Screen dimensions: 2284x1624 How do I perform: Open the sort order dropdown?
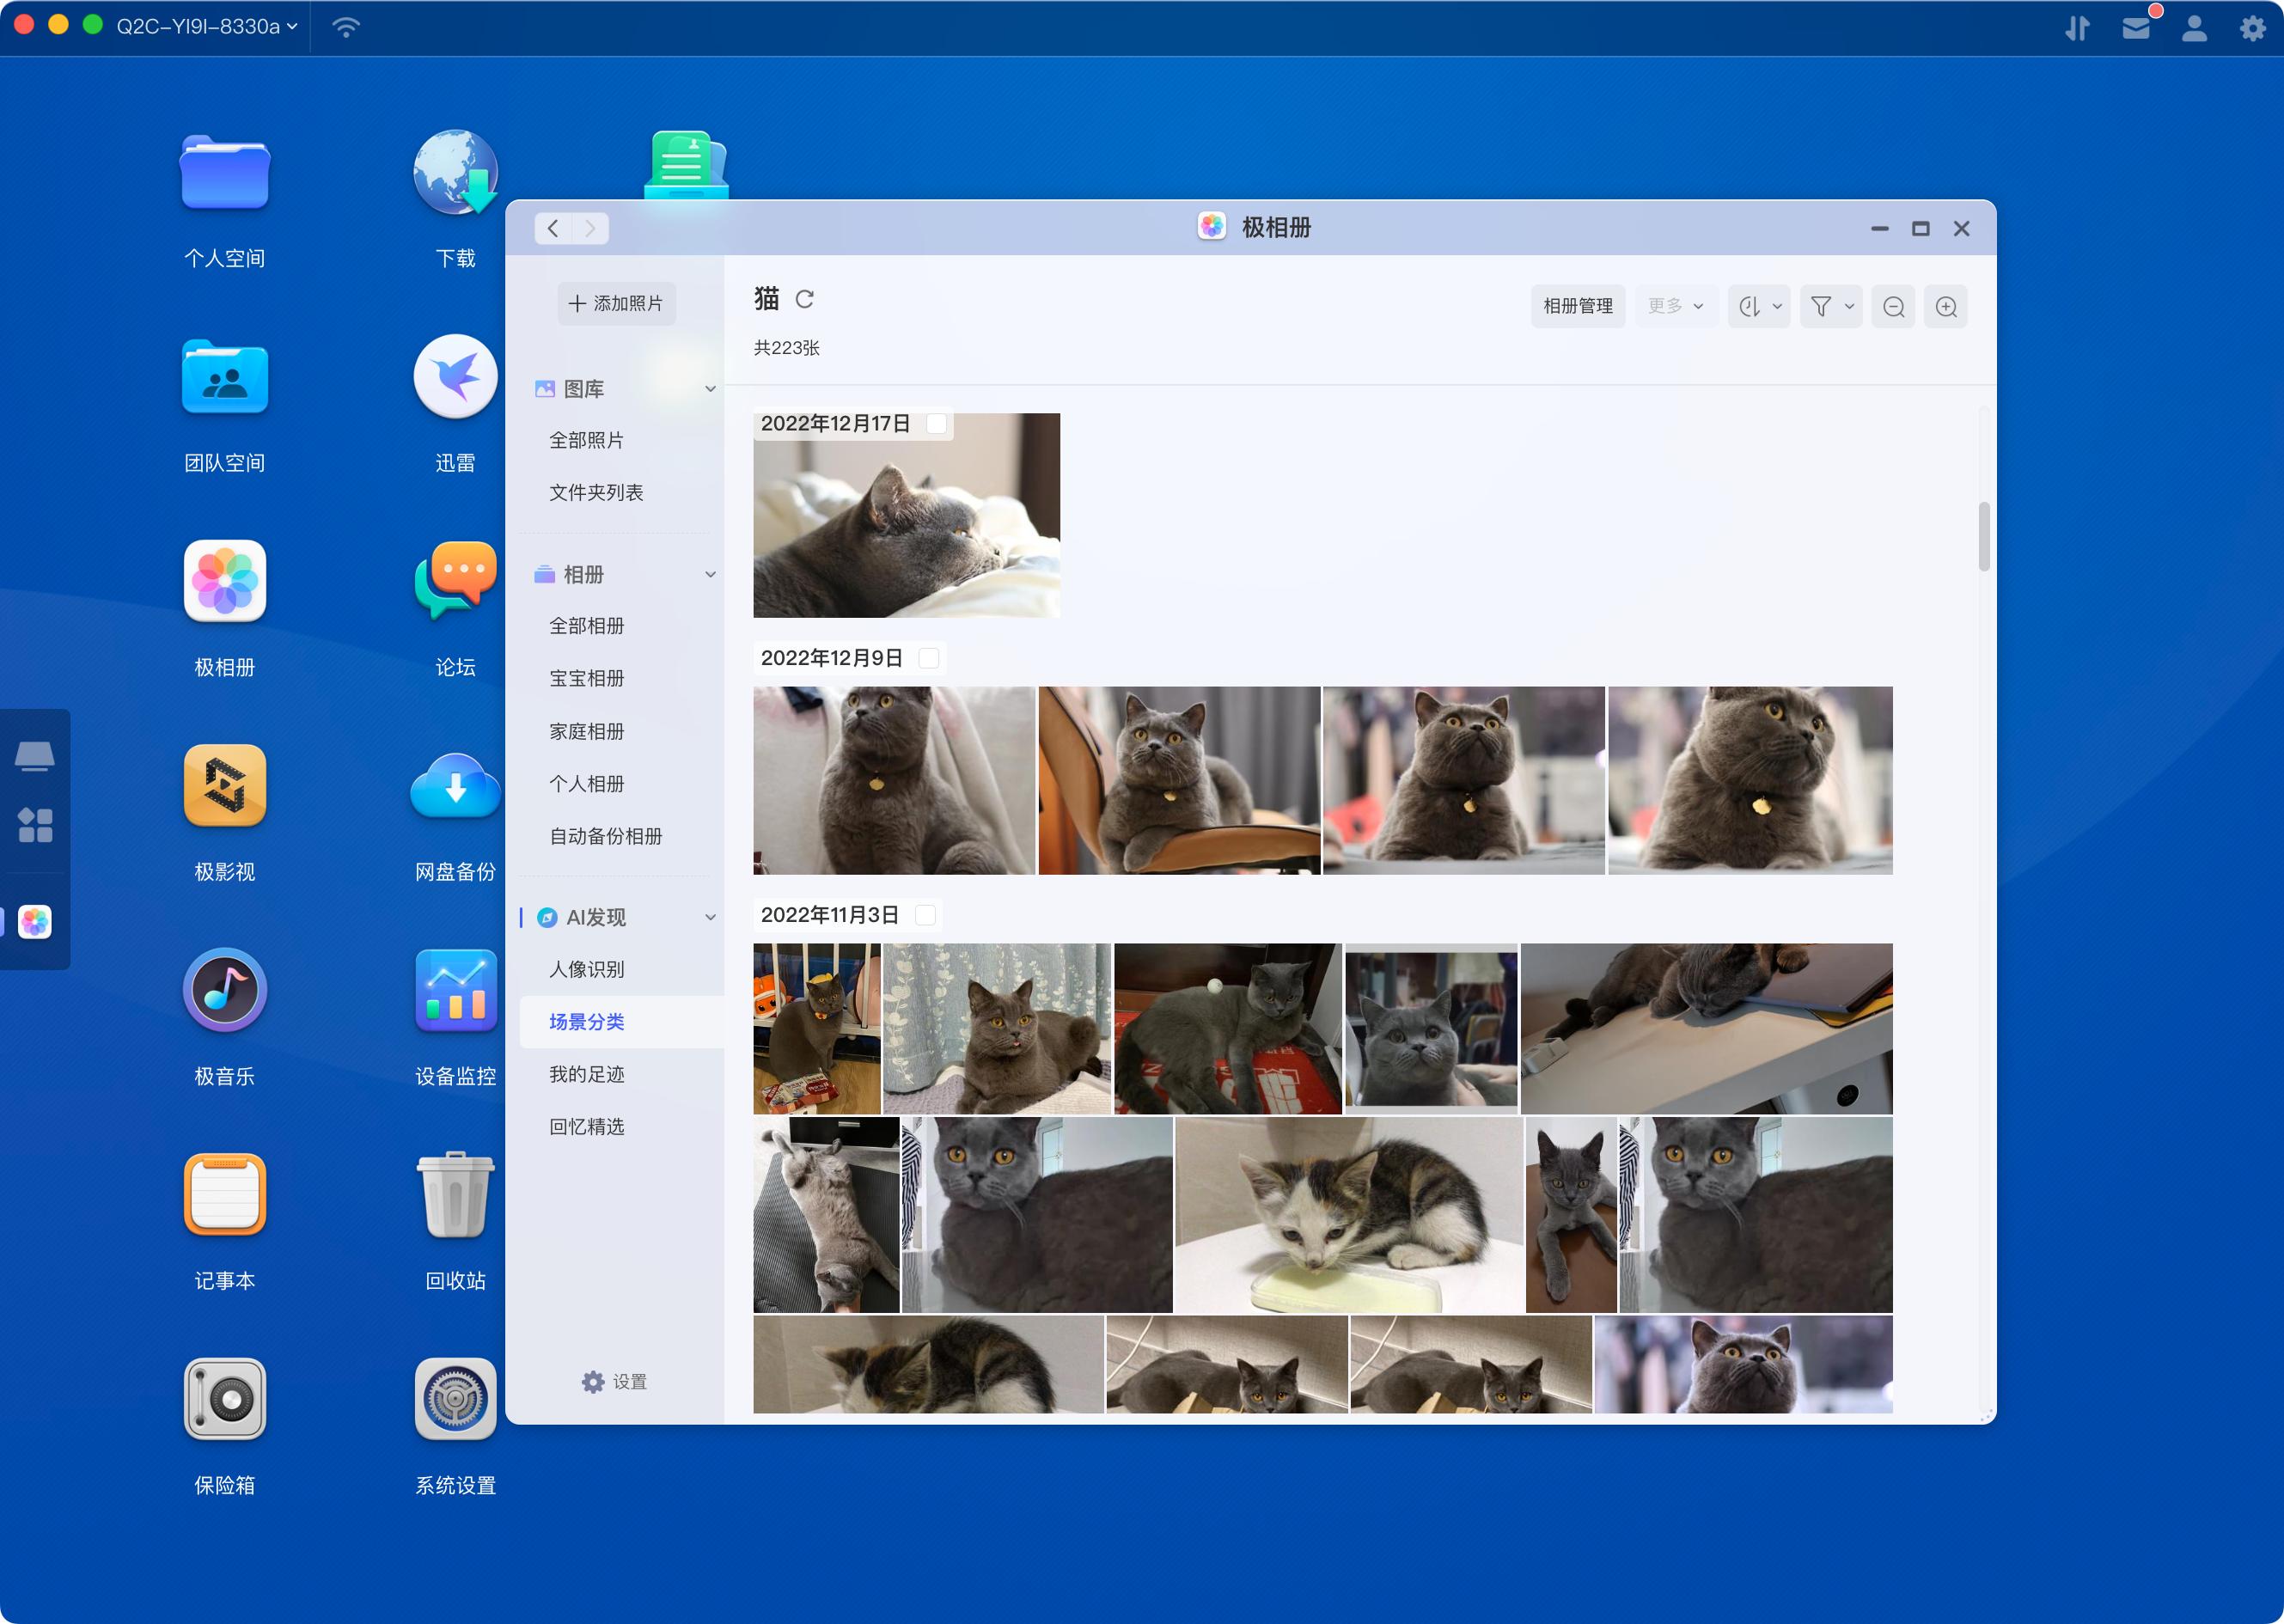tap(1759, 307)
